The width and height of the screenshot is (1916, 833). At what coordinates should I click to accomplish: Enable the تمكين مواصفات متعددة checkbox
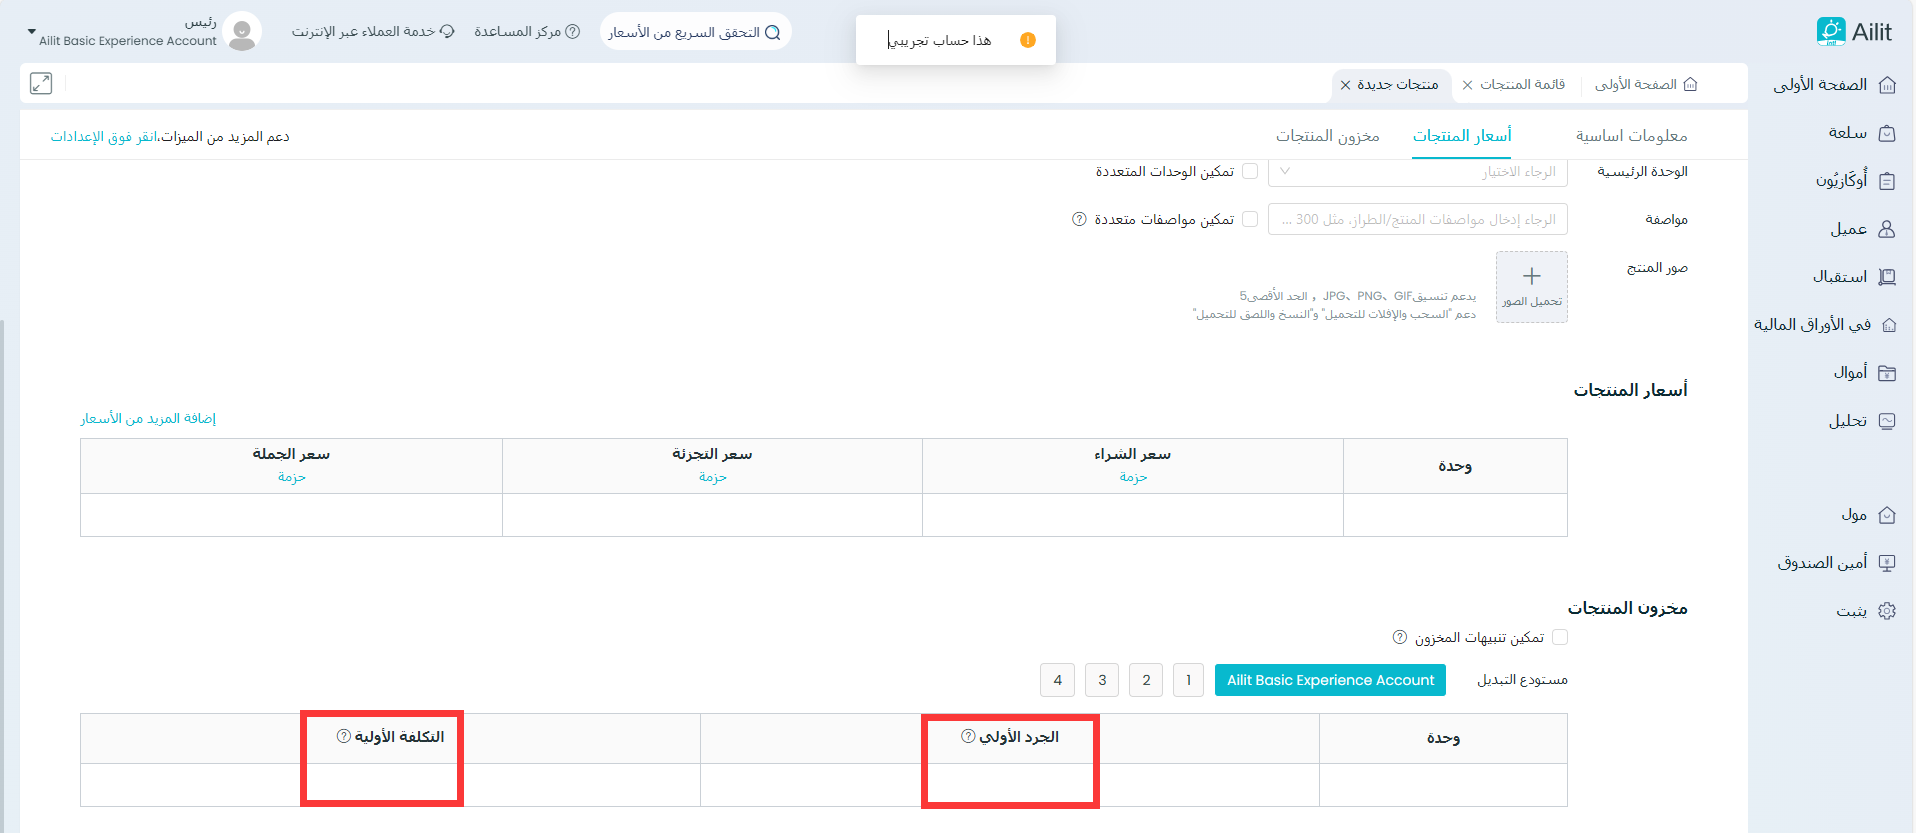tap(1250, 219)
